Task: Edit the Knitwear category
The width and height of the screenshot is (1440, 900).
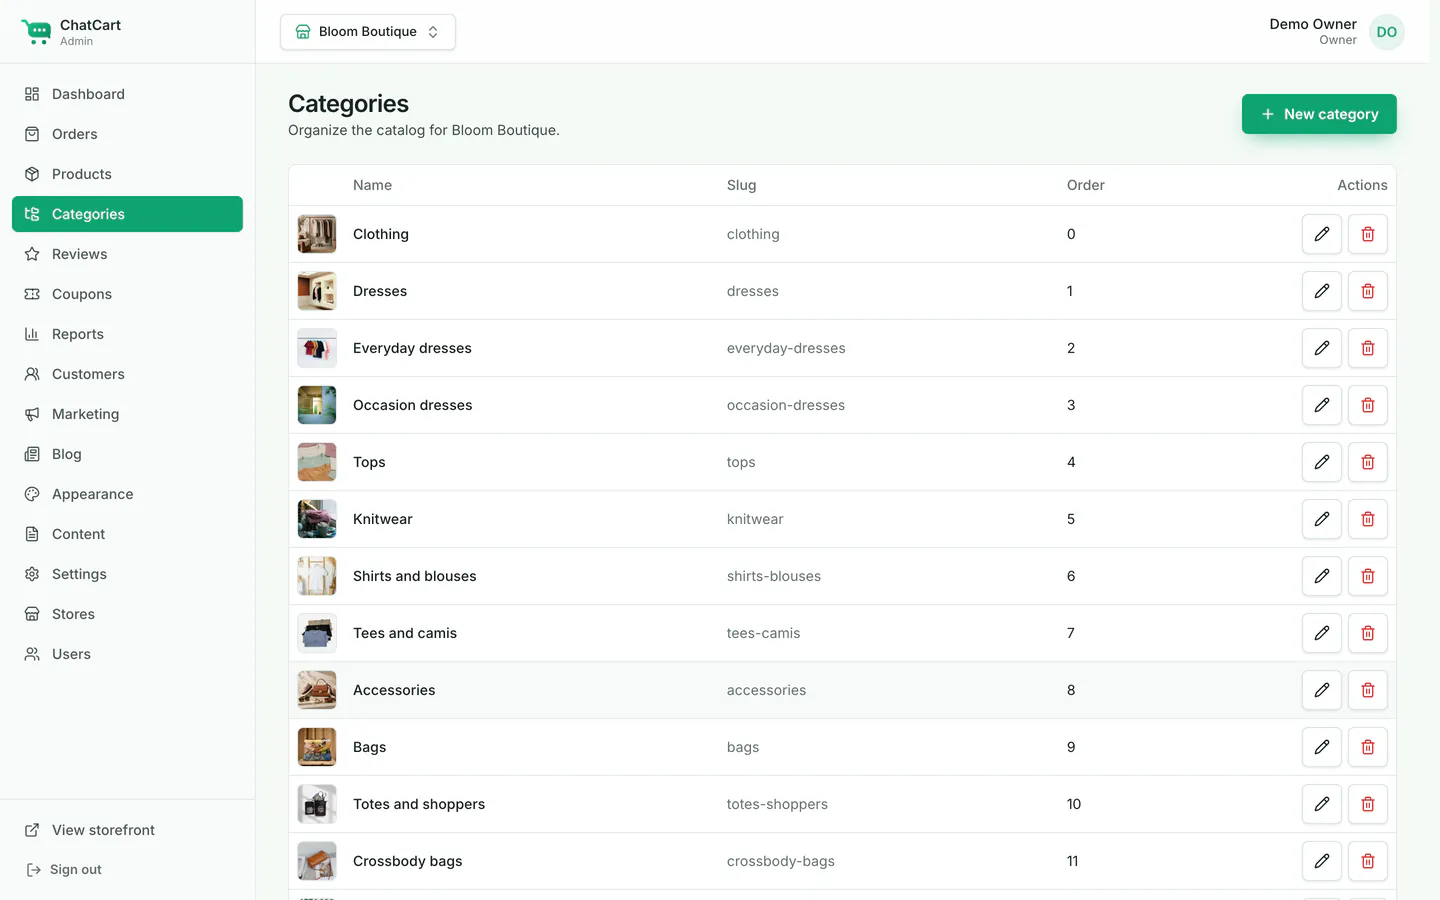Action: (x=1321, y=519)
